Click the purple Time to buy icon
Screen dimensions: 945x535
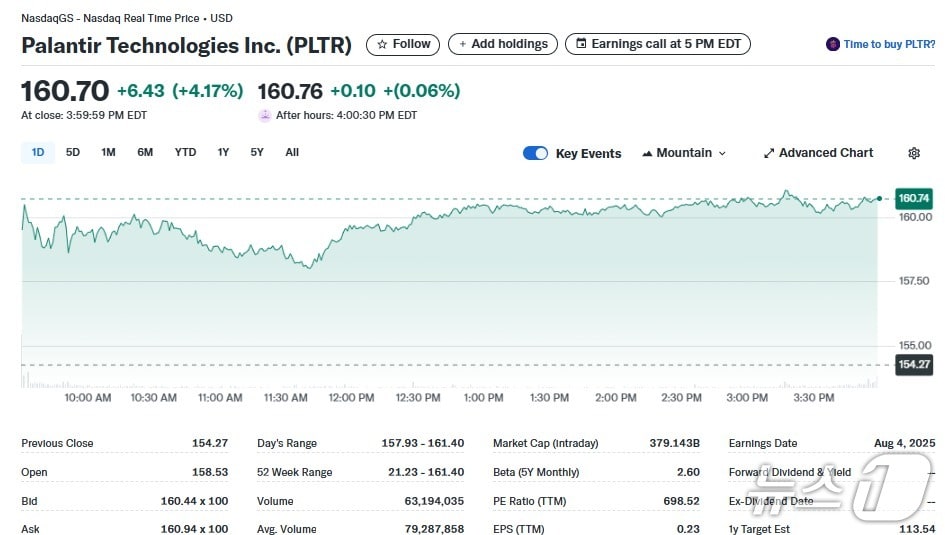[x=832, y=44]
